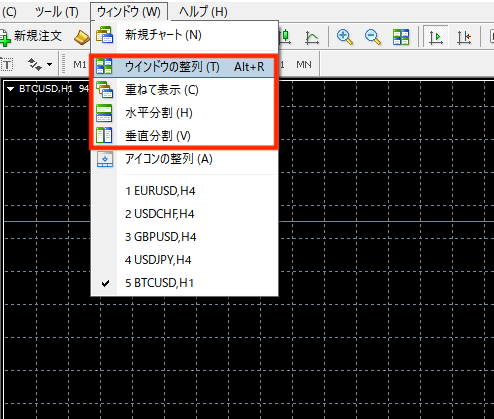The image size is (494, 419).
Task: Toggle the auto scroll chart icon
Action: click(435, 37)
